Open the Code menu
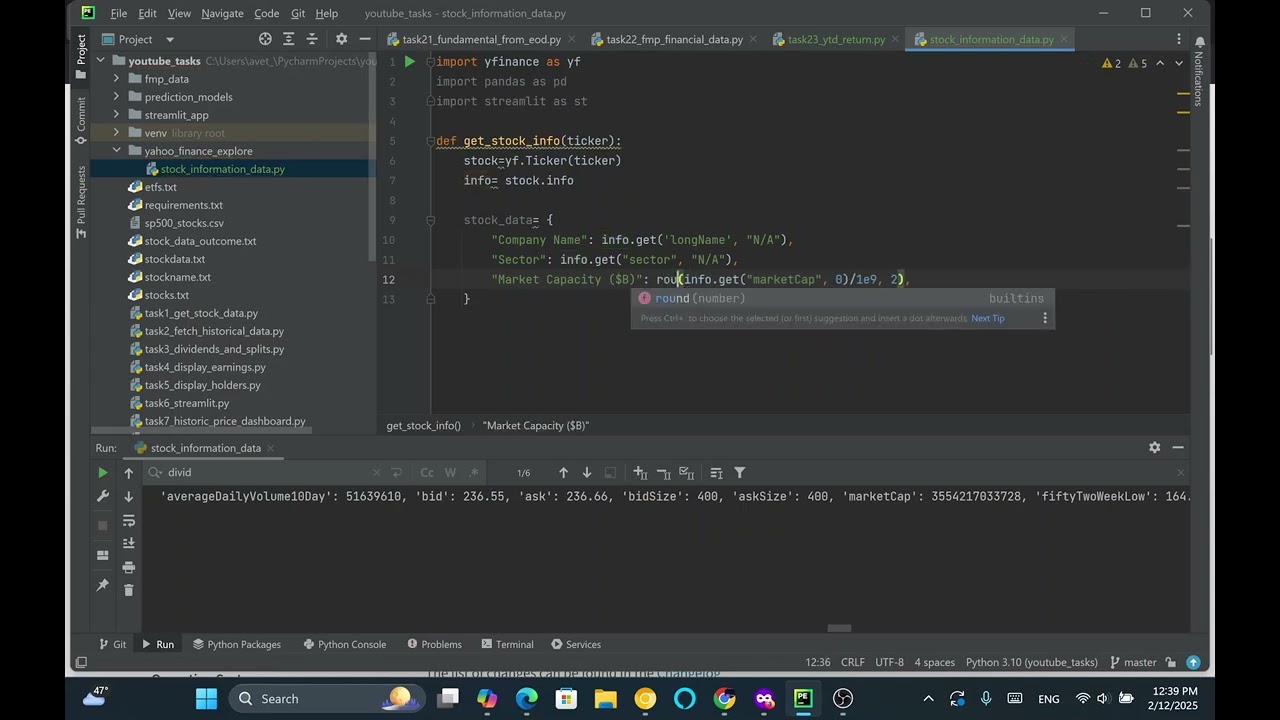The width and height of the screenshot is (1280, 720). 267,13
